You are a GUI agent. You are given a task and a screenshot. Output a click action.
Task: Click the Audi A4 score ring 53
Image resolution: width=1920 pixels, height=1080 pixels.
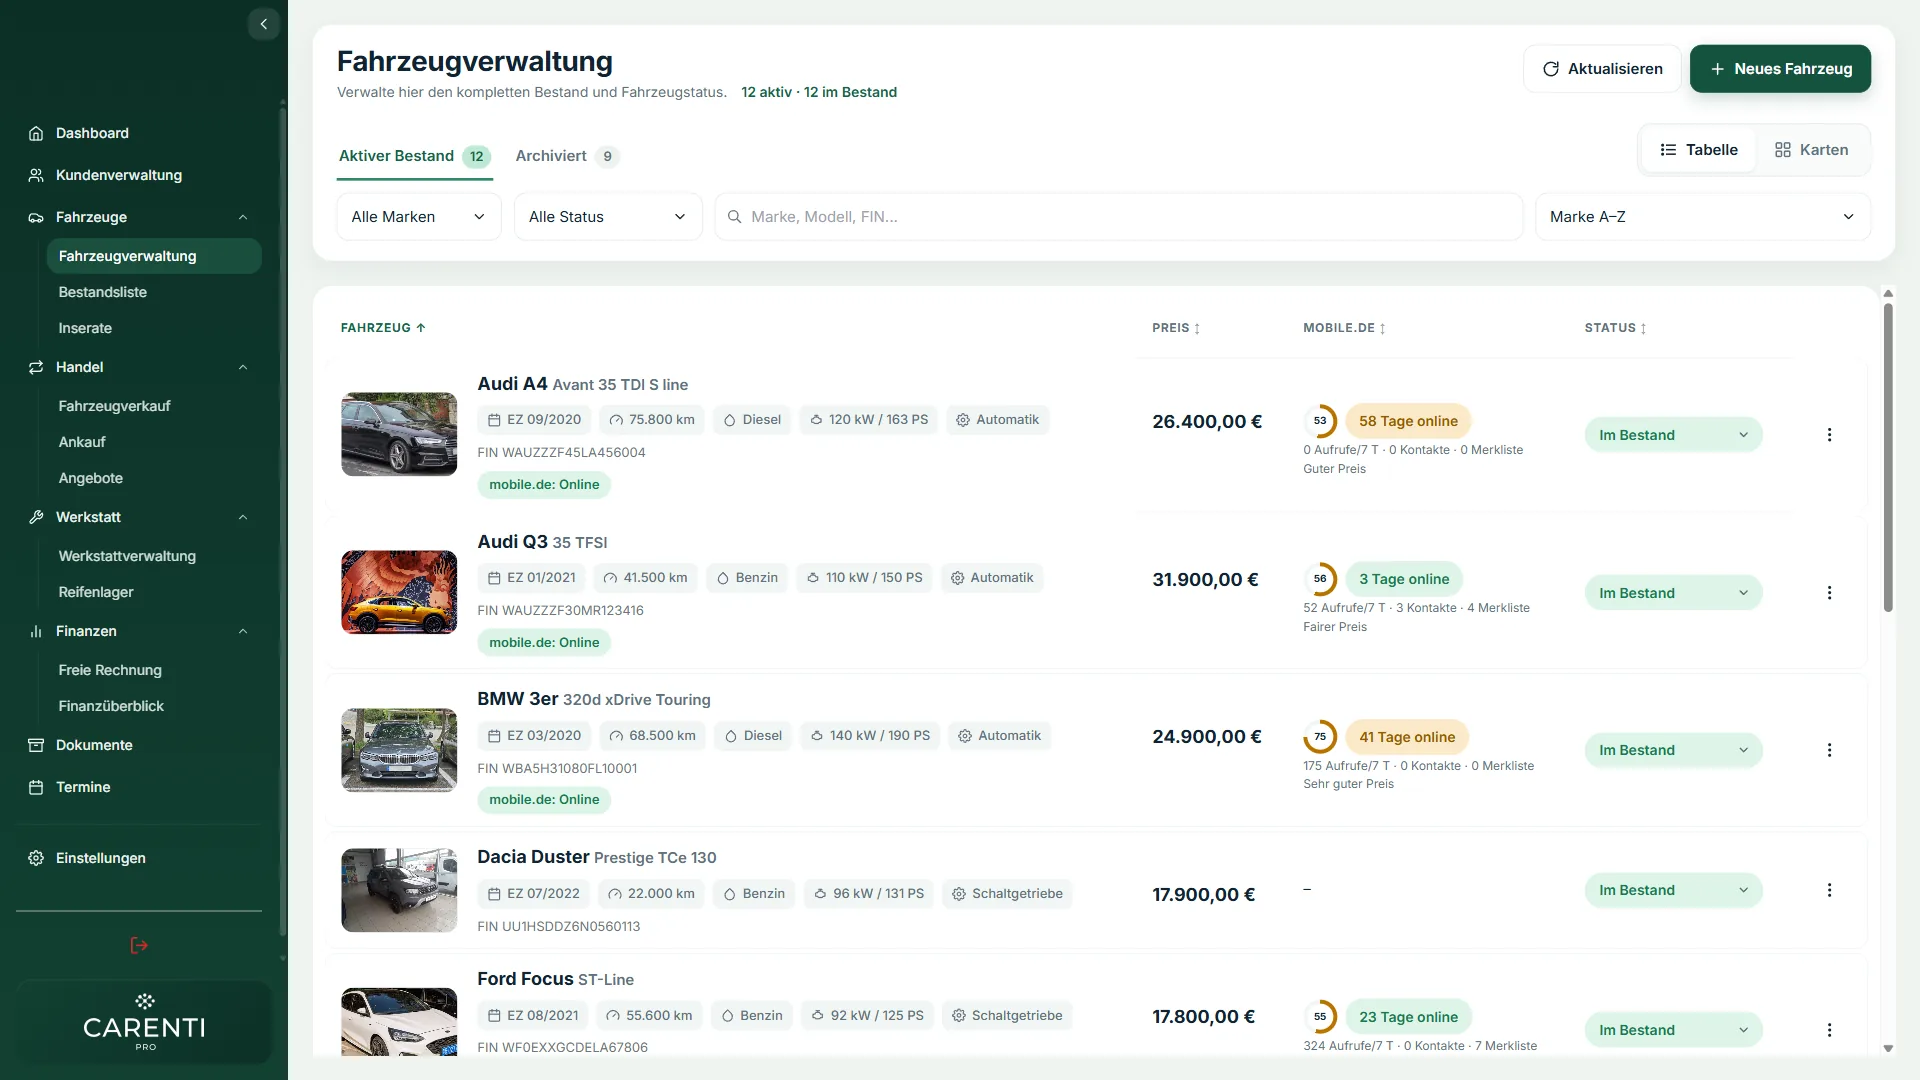(x=1320, y=421)
